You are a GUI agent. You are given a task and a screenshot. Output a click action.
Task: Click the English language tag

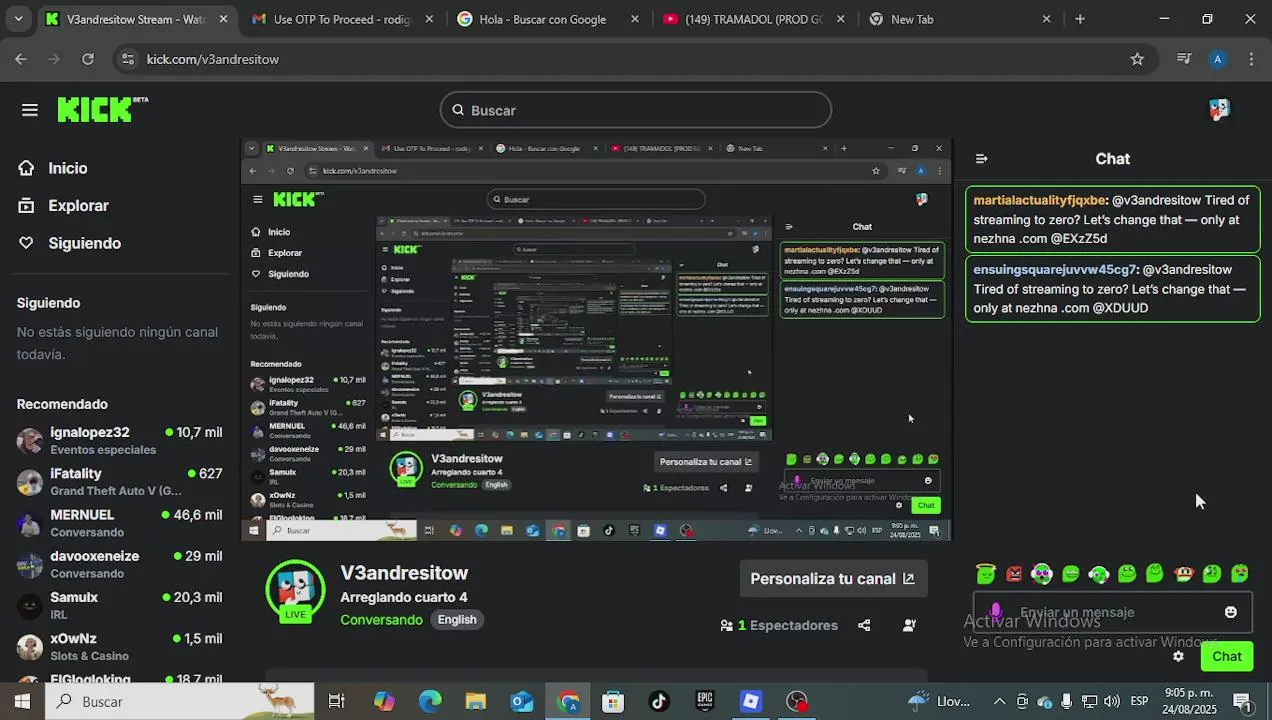pos(457,620)
